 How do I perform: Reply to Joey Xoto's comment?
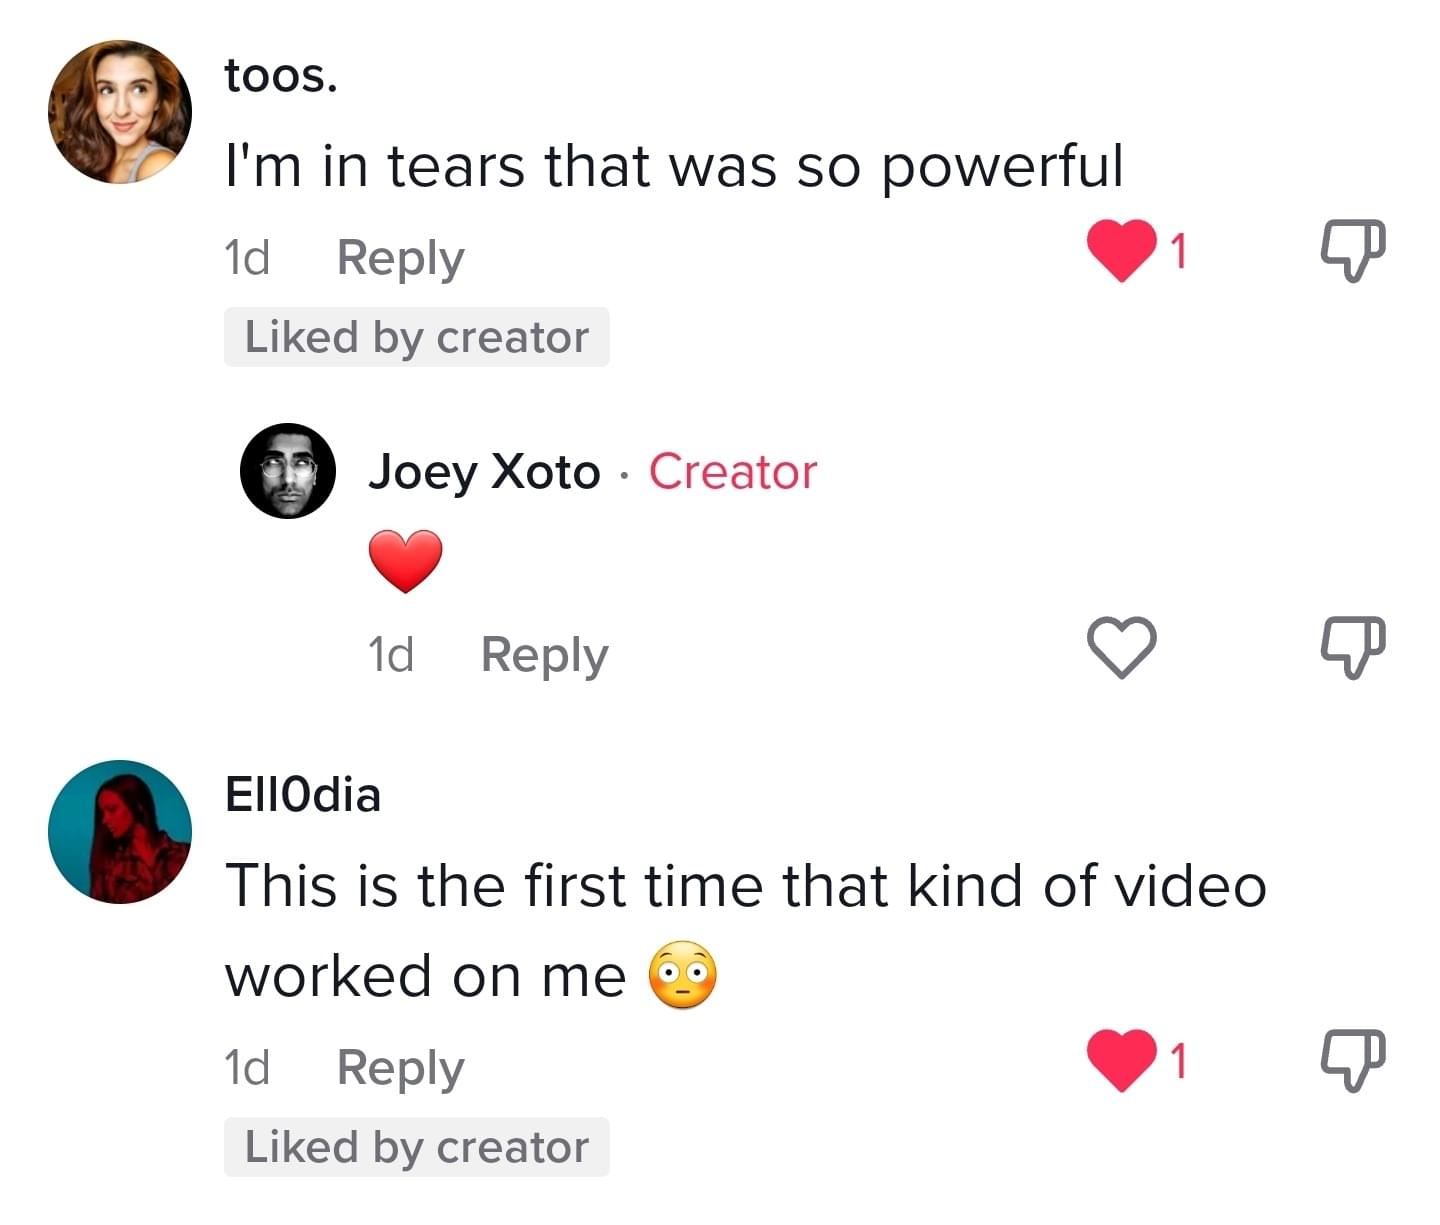[x=544, y=655]
